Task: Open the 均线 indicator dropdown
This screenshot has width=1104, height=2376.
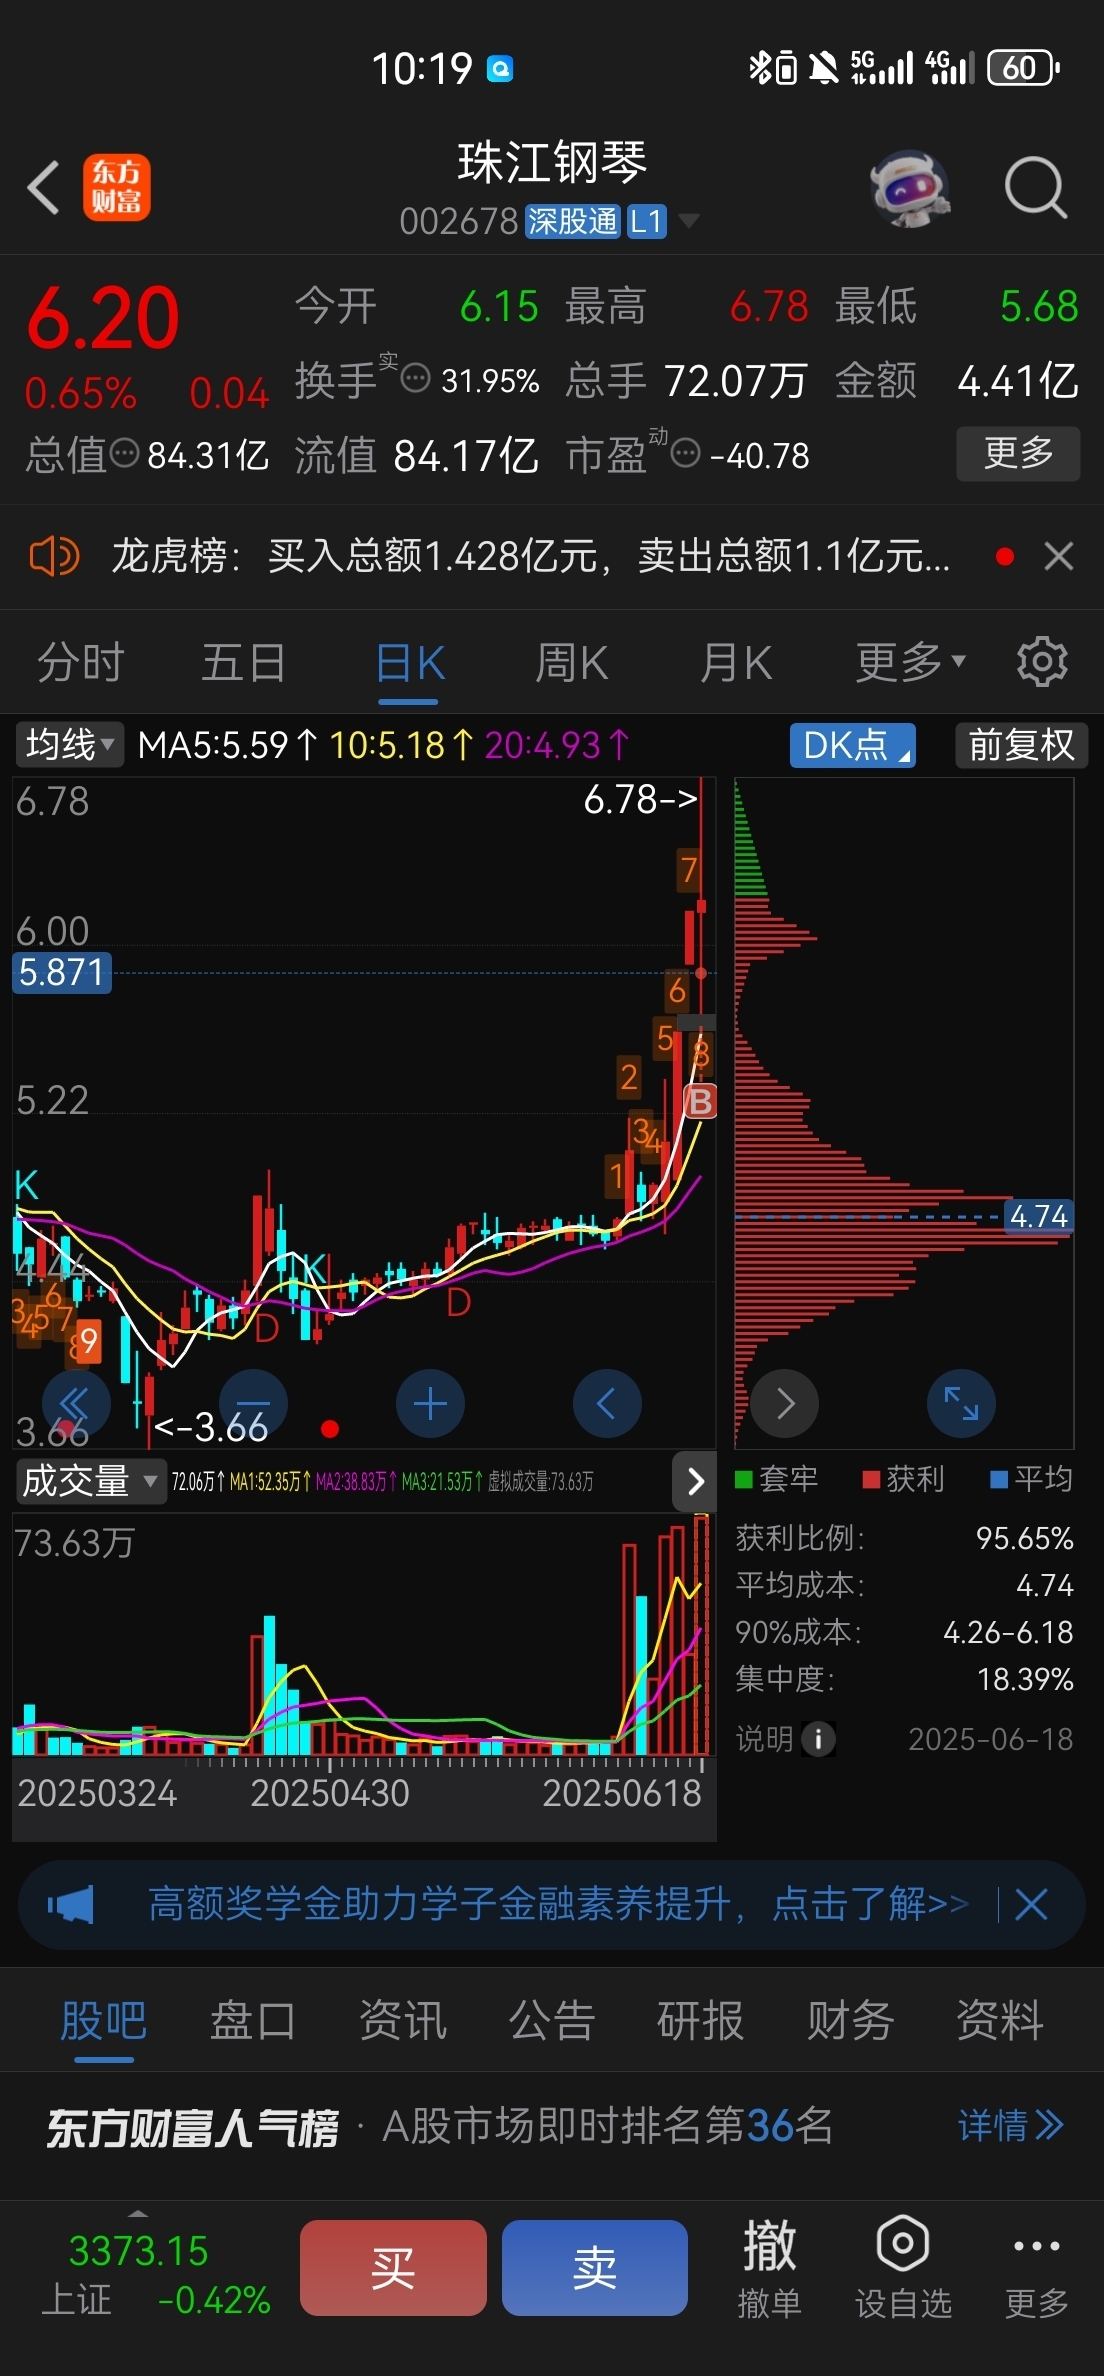Action: point(69,745)
